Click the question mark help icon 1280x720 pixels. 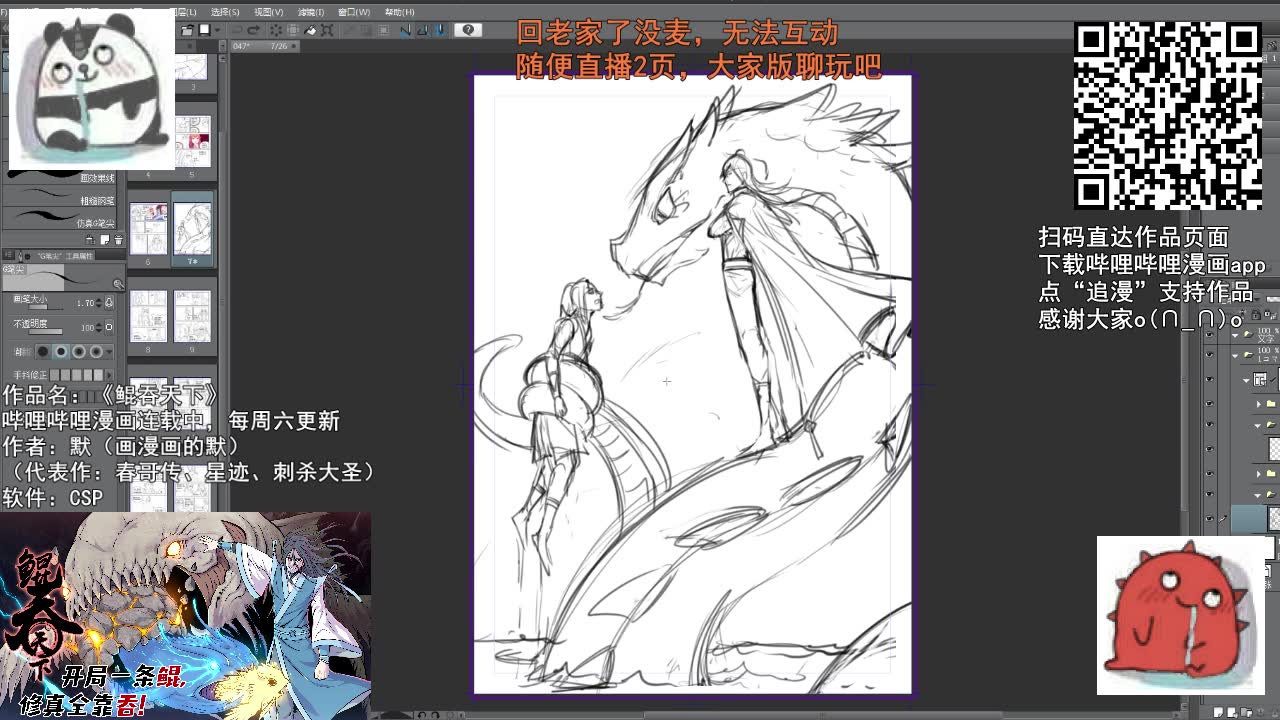tap(468, 30)
